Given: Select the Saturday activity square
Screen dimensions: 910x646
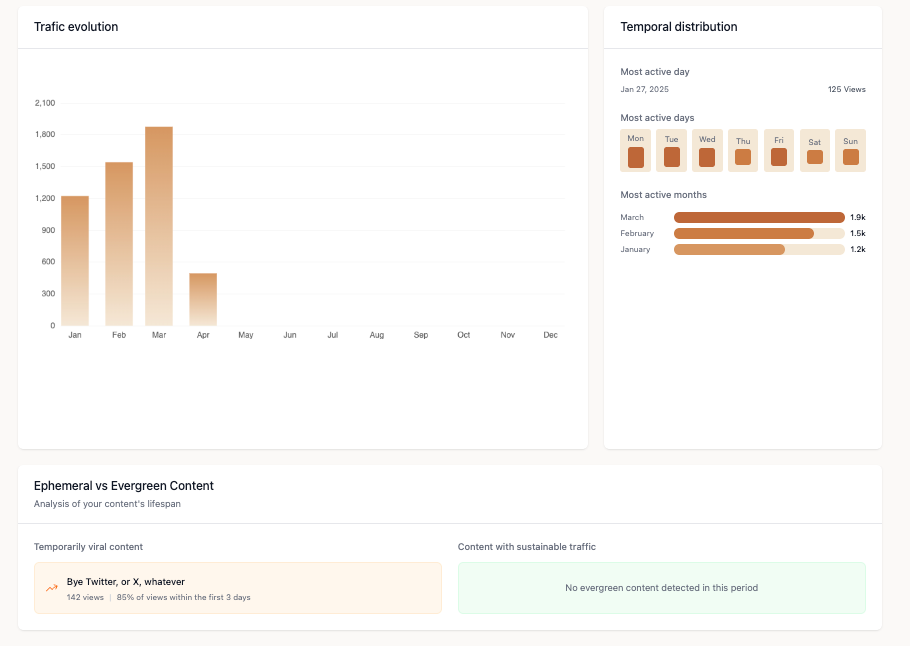Looking at the screenshot, I should [815, 157].
